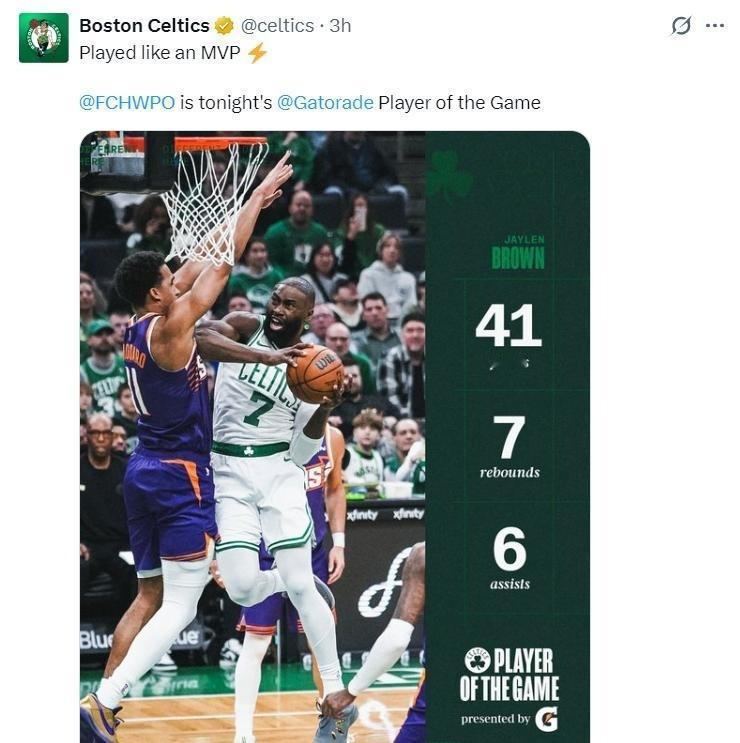Click the basketball in the photo

click(314, 373)
